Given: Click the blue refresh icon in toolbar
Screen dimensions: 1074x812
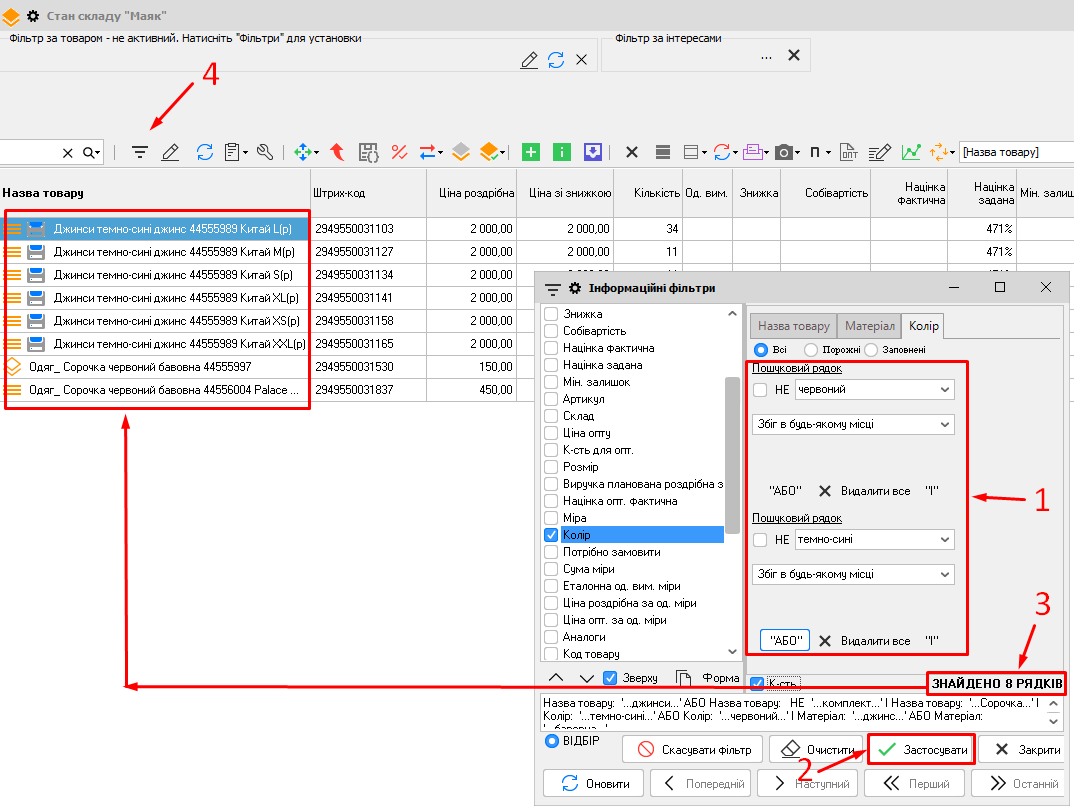Looking at the screenshot, I should point(204,152).
